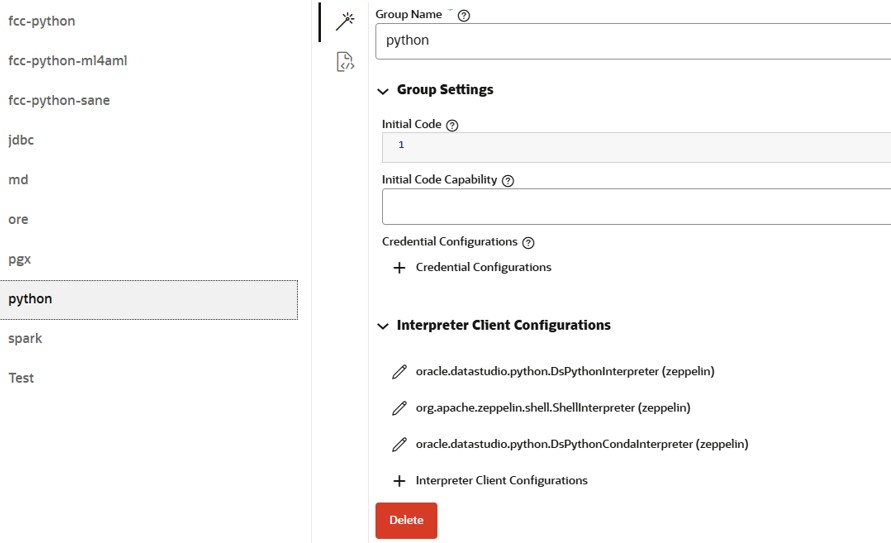Edit the DsPythonInterpreter client configuration

(x=400, y=372)
